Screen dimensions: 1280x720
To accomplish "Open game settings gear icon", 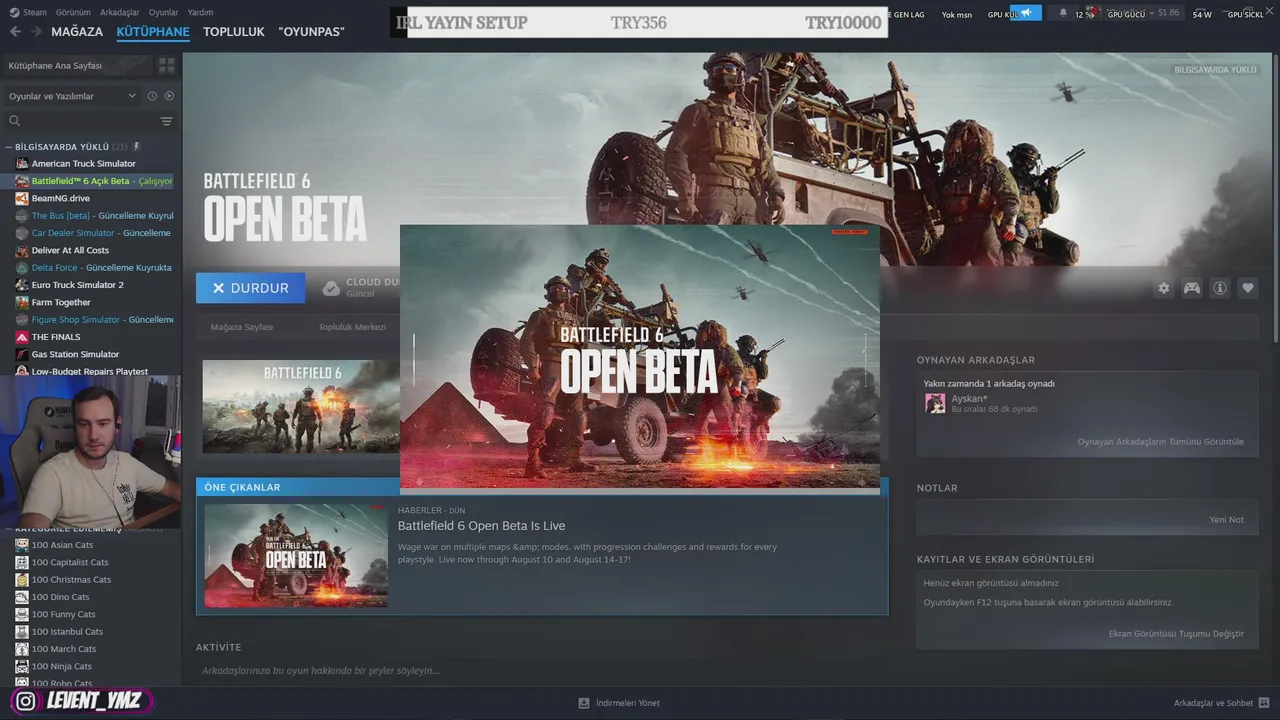I will pos(1164,288).
